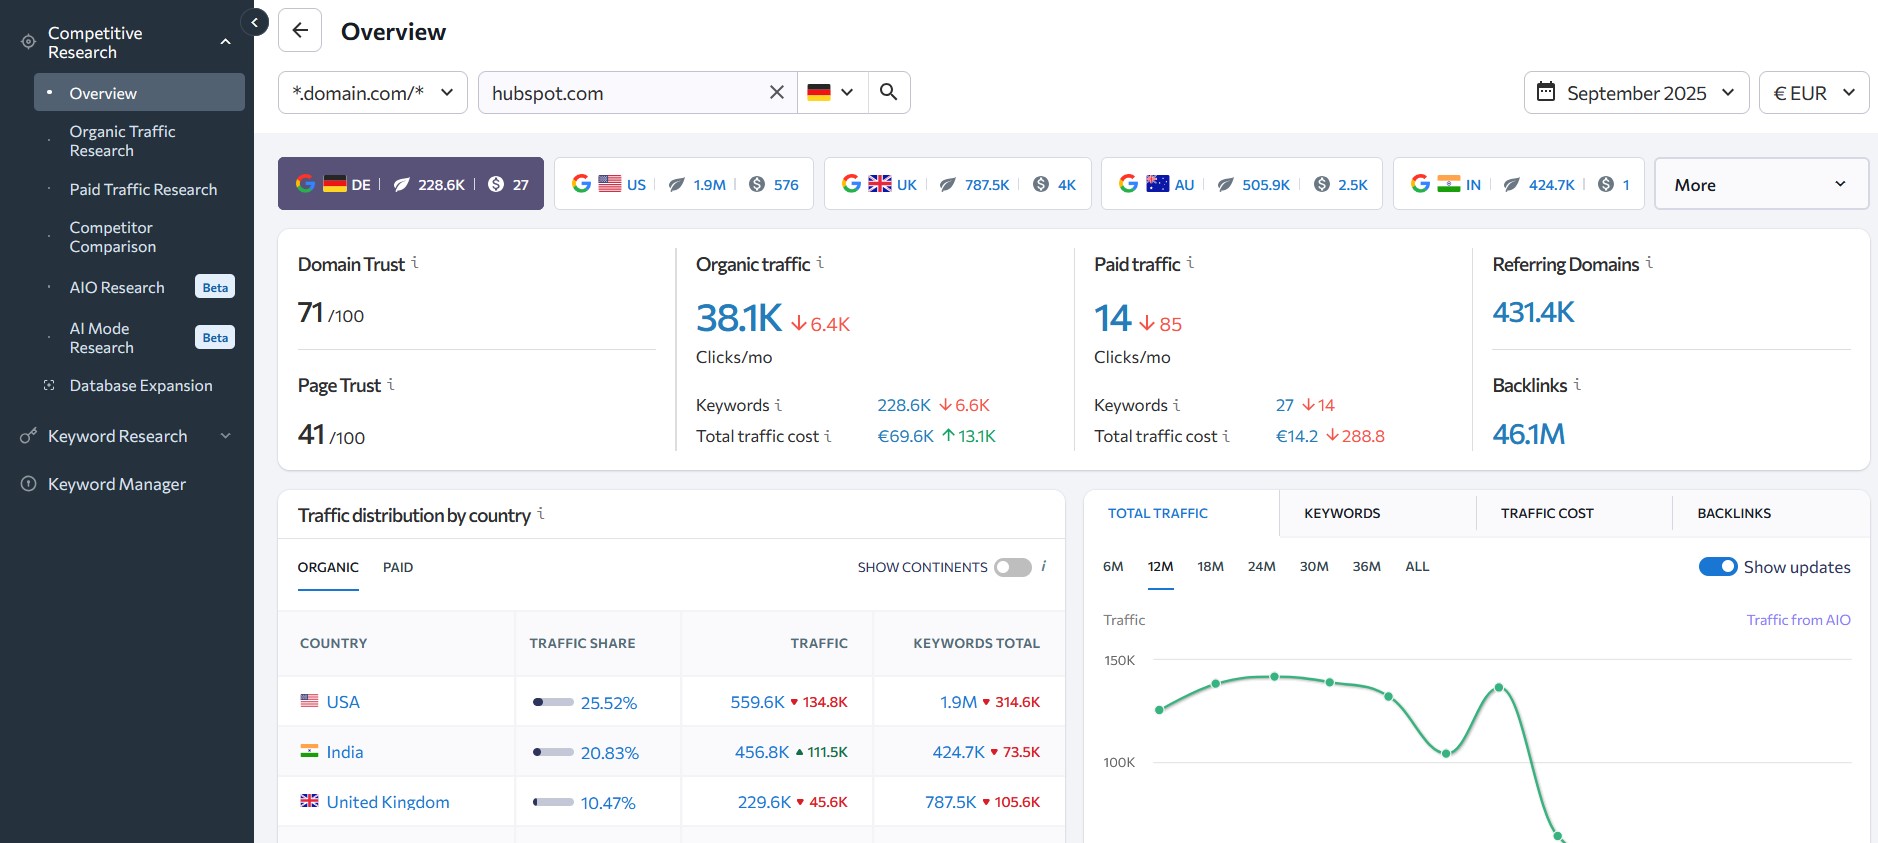The image size is (1878, 843).
Task: Click the info icon beside Organic traffic
Action: click(x=820, y=263)
